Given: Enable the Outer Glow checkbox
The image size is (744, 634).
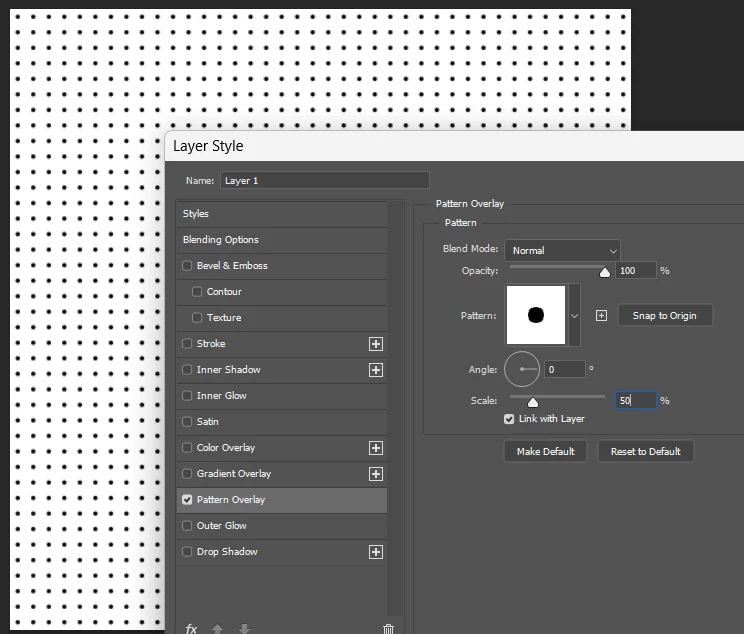Looking at the screenshot, I should click(187, 526).
